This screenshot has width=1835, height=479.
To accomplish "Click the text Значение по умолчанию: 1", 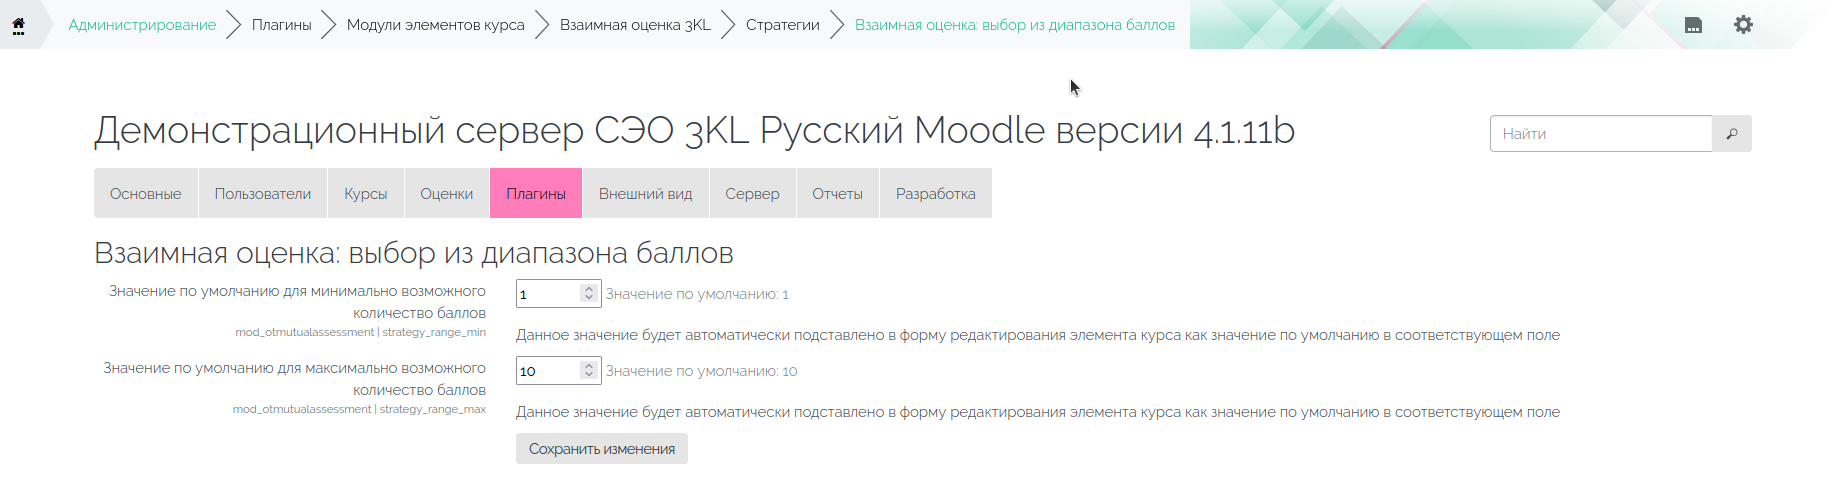I will point(697,294).
